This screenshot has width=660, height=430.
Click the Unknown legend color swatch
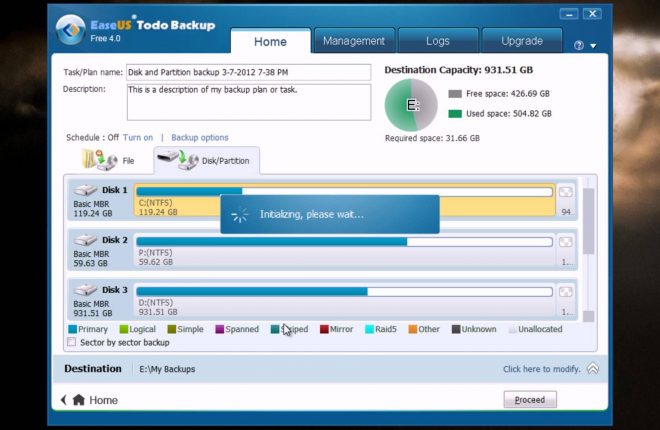[x=456, y=329]
